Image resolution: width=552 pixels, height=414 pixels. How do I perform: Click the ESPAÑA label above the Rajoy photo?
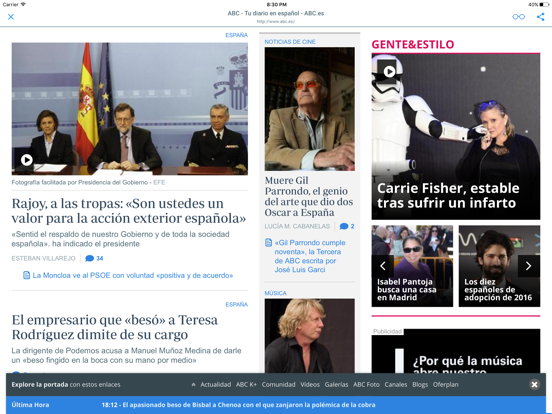(x=237, y=35)
